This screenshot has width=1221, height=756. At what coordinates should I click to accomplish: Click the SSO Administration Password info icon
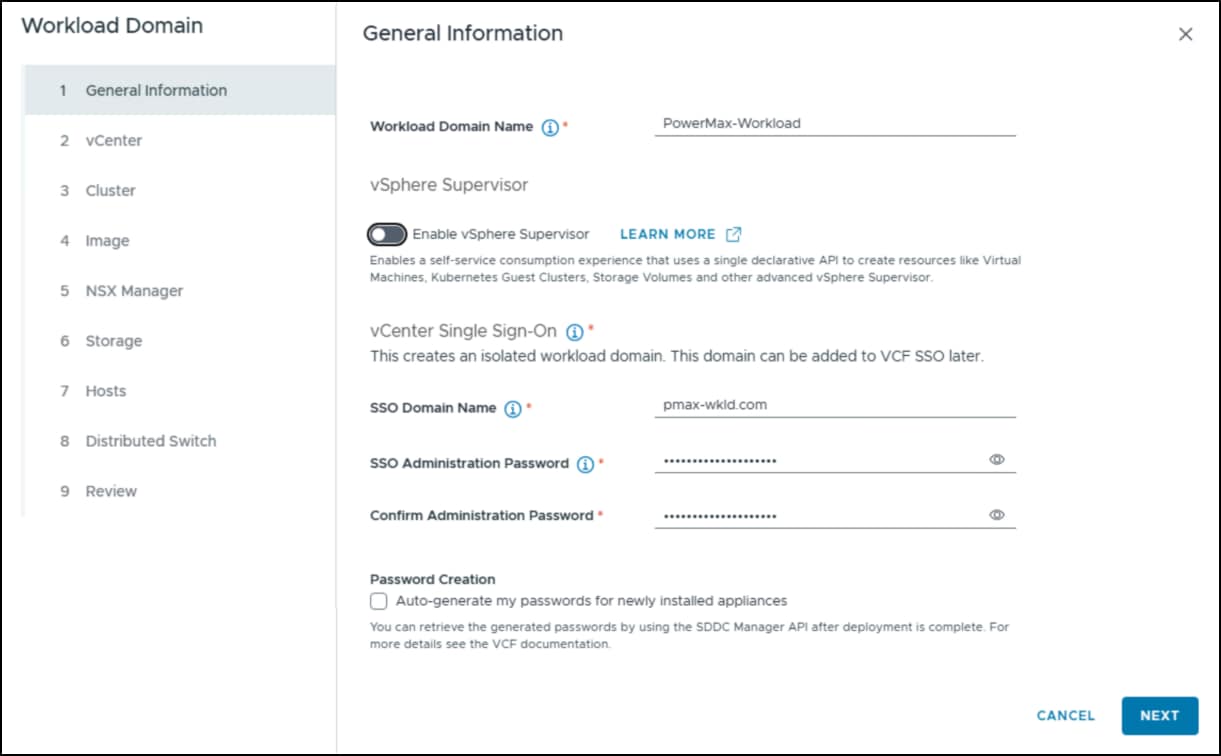click(x=585, y=464)
